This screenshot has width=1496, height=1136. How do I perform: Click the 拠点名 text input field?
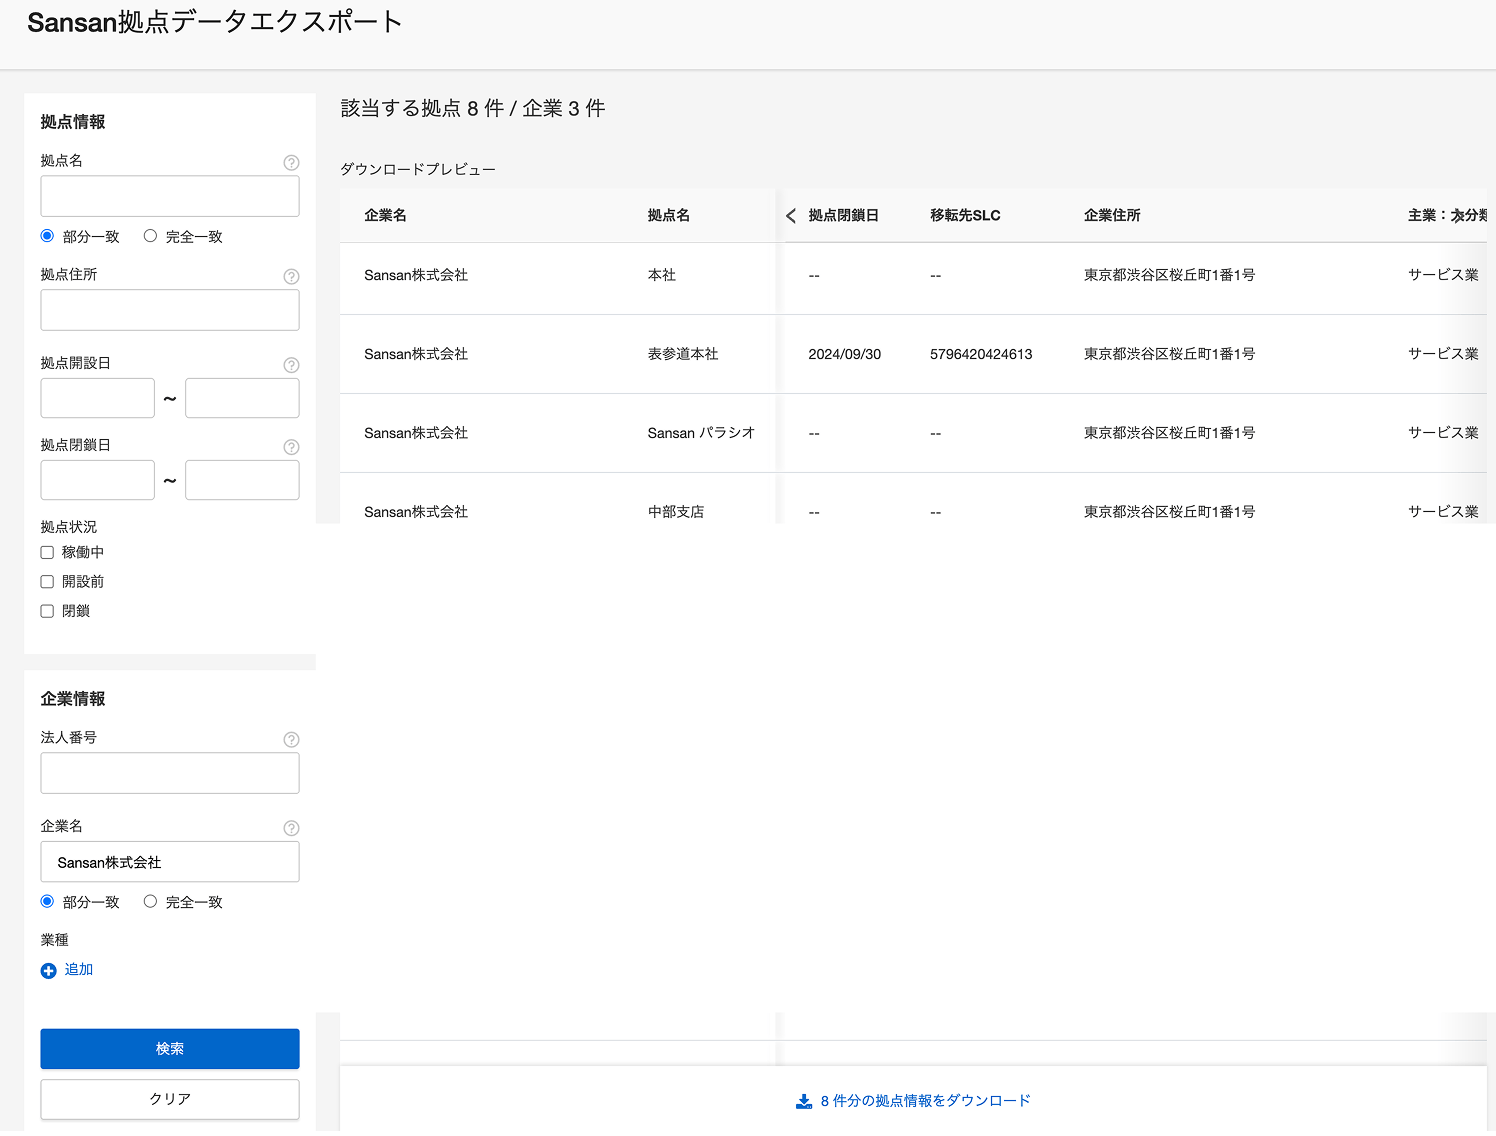point(170,197)
